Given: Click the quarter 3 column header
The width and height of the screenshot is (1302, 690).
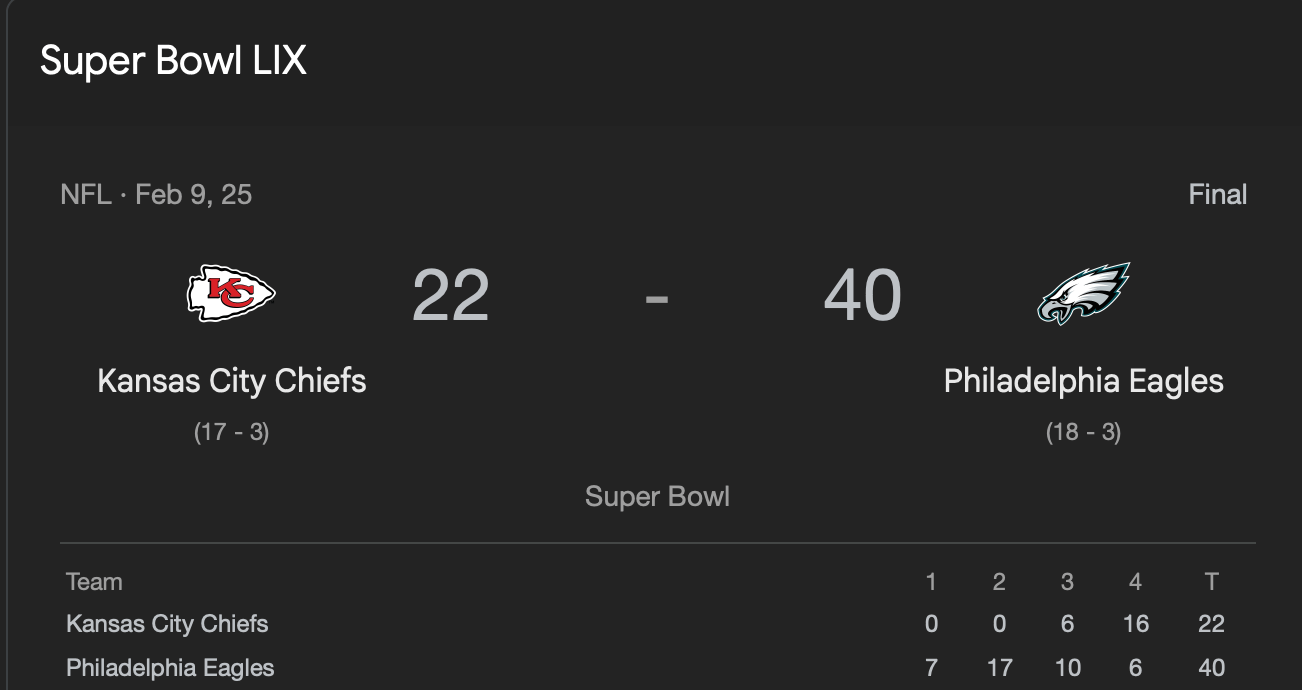Looking at the screenshot, I should click(1067, 582).
